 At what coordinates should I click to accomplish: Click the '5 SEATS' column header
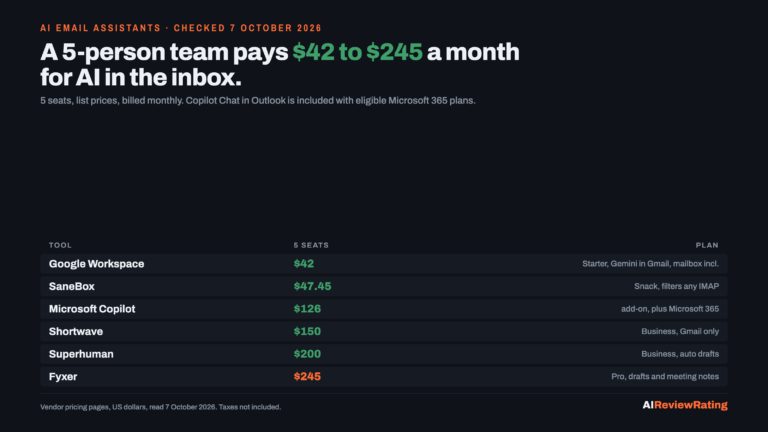coord(311,245)
